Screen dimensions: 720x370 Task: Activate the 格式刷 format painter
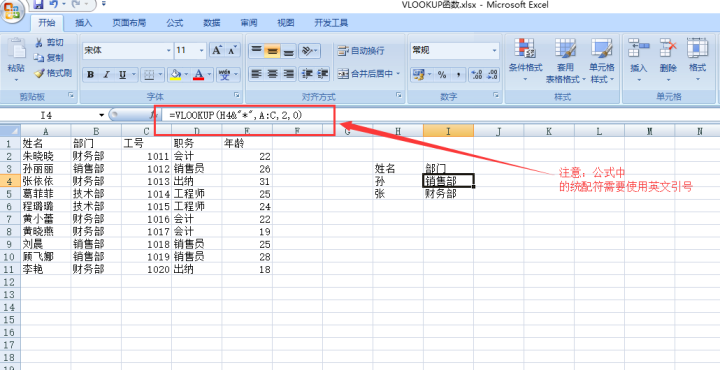tap(53, 73)
